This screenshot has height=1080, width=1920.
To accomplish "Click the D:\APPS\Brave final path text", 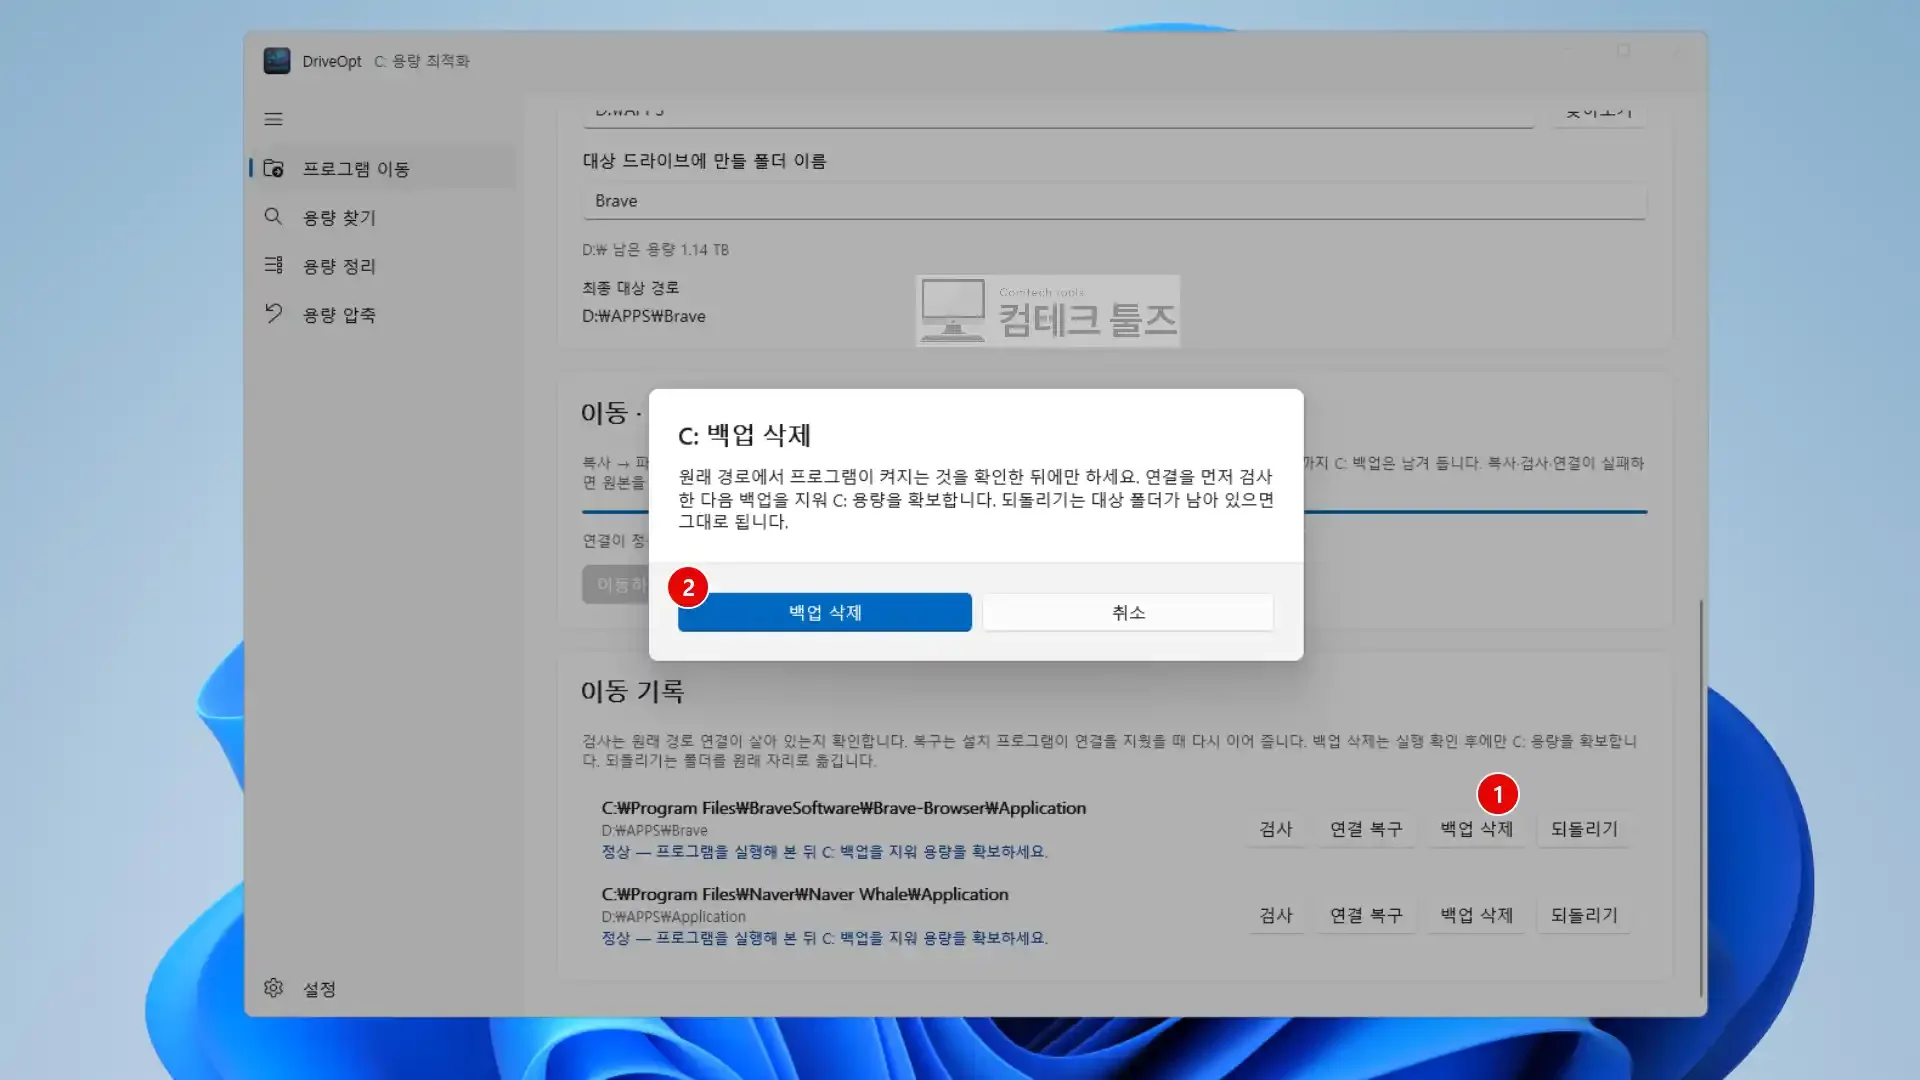I will [x=644, y=316].
